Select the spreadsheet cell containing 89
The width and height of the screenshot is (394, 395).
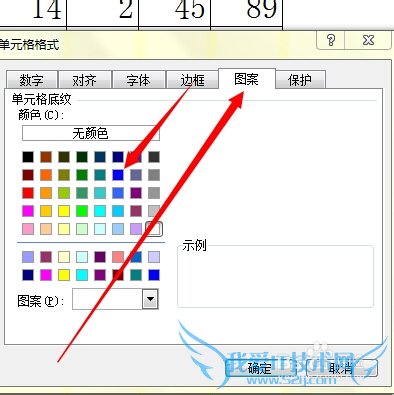247,13
